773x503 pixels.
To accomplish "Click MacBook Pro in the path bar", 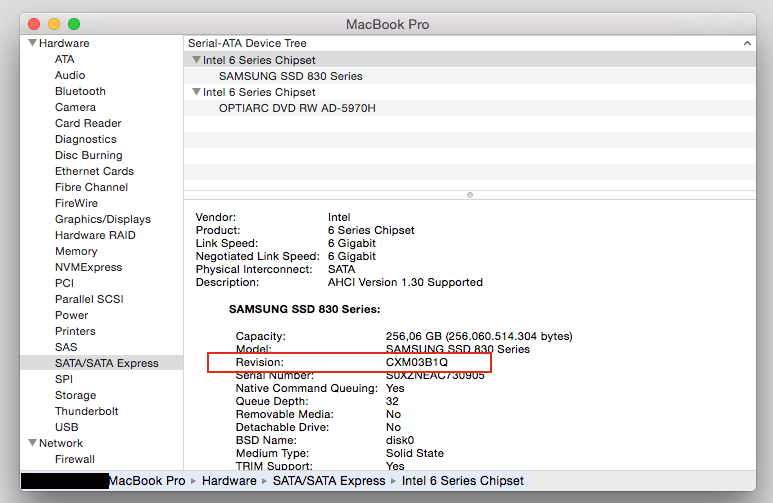I will tap(147, 481).
